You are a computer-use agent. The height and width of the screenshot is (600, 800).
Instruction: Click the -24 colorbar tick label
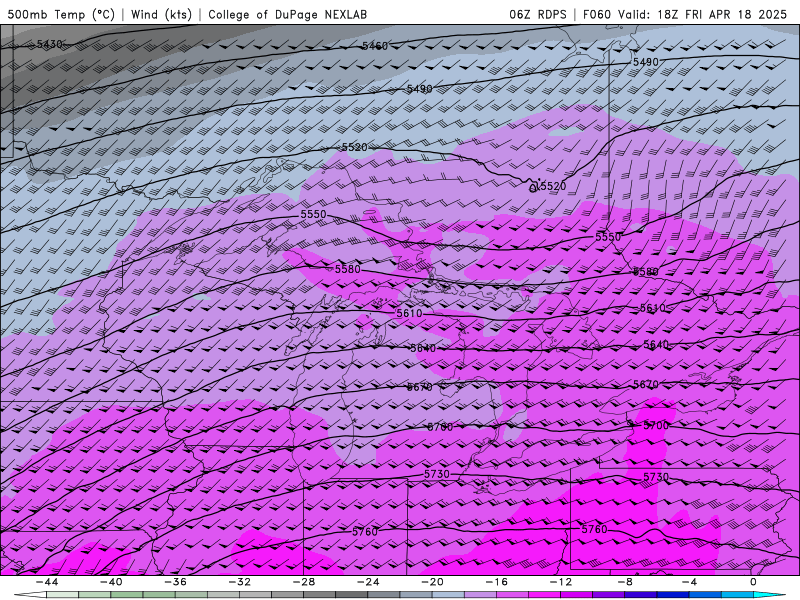coord(368,582)
